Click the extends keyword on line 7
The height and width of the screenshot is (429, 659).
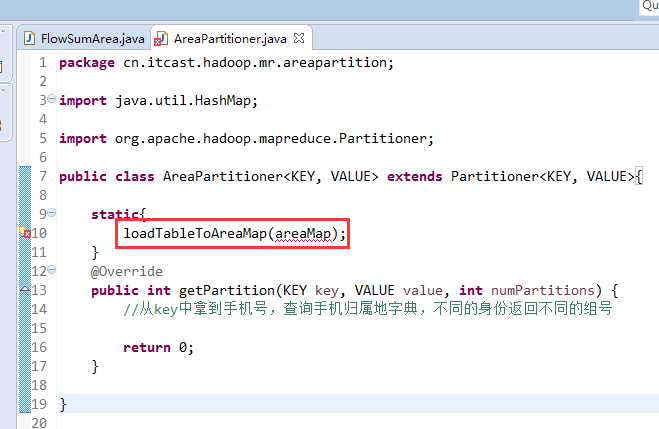pos(414,176)
